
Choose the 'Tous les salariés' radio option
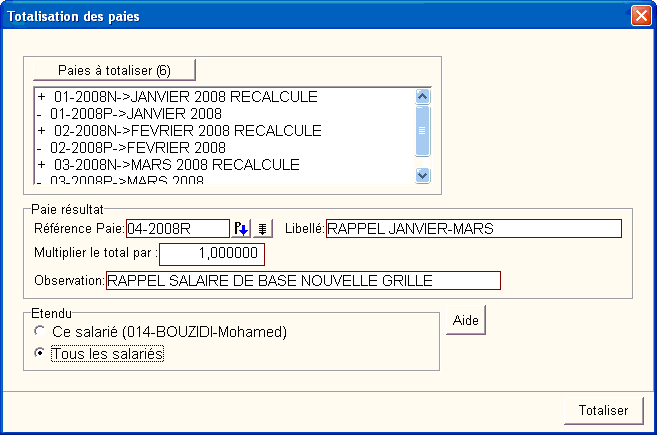(x=40, y=353)
